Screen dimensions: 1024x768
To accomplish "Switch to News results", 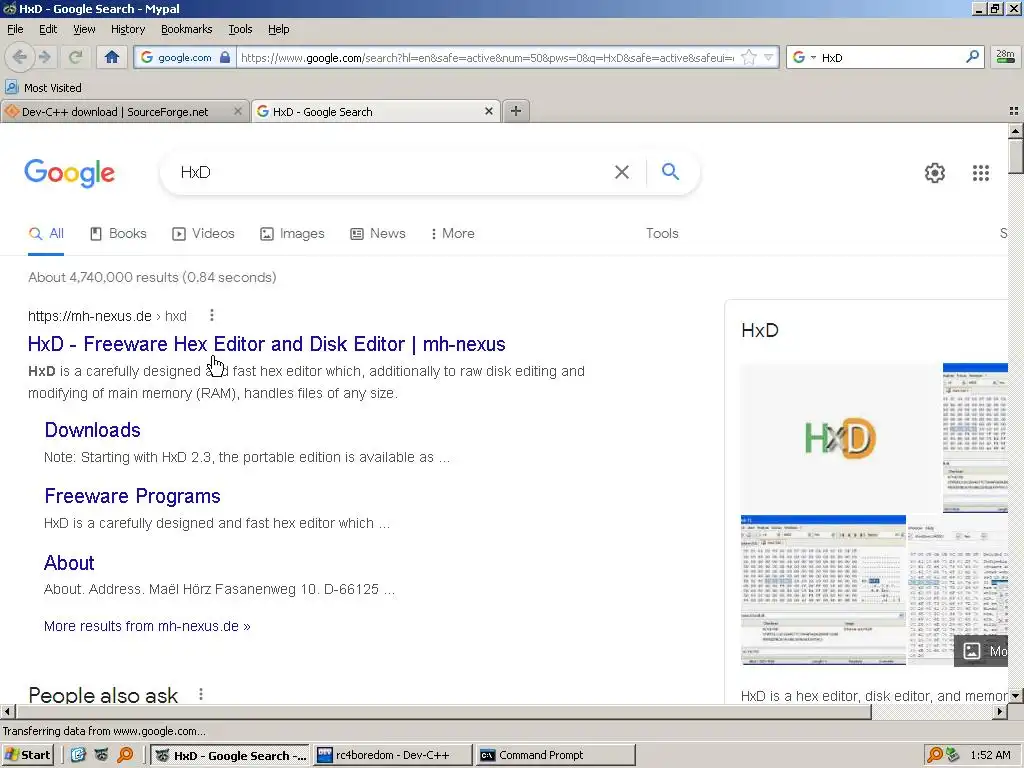I will [x=377, y=234].
